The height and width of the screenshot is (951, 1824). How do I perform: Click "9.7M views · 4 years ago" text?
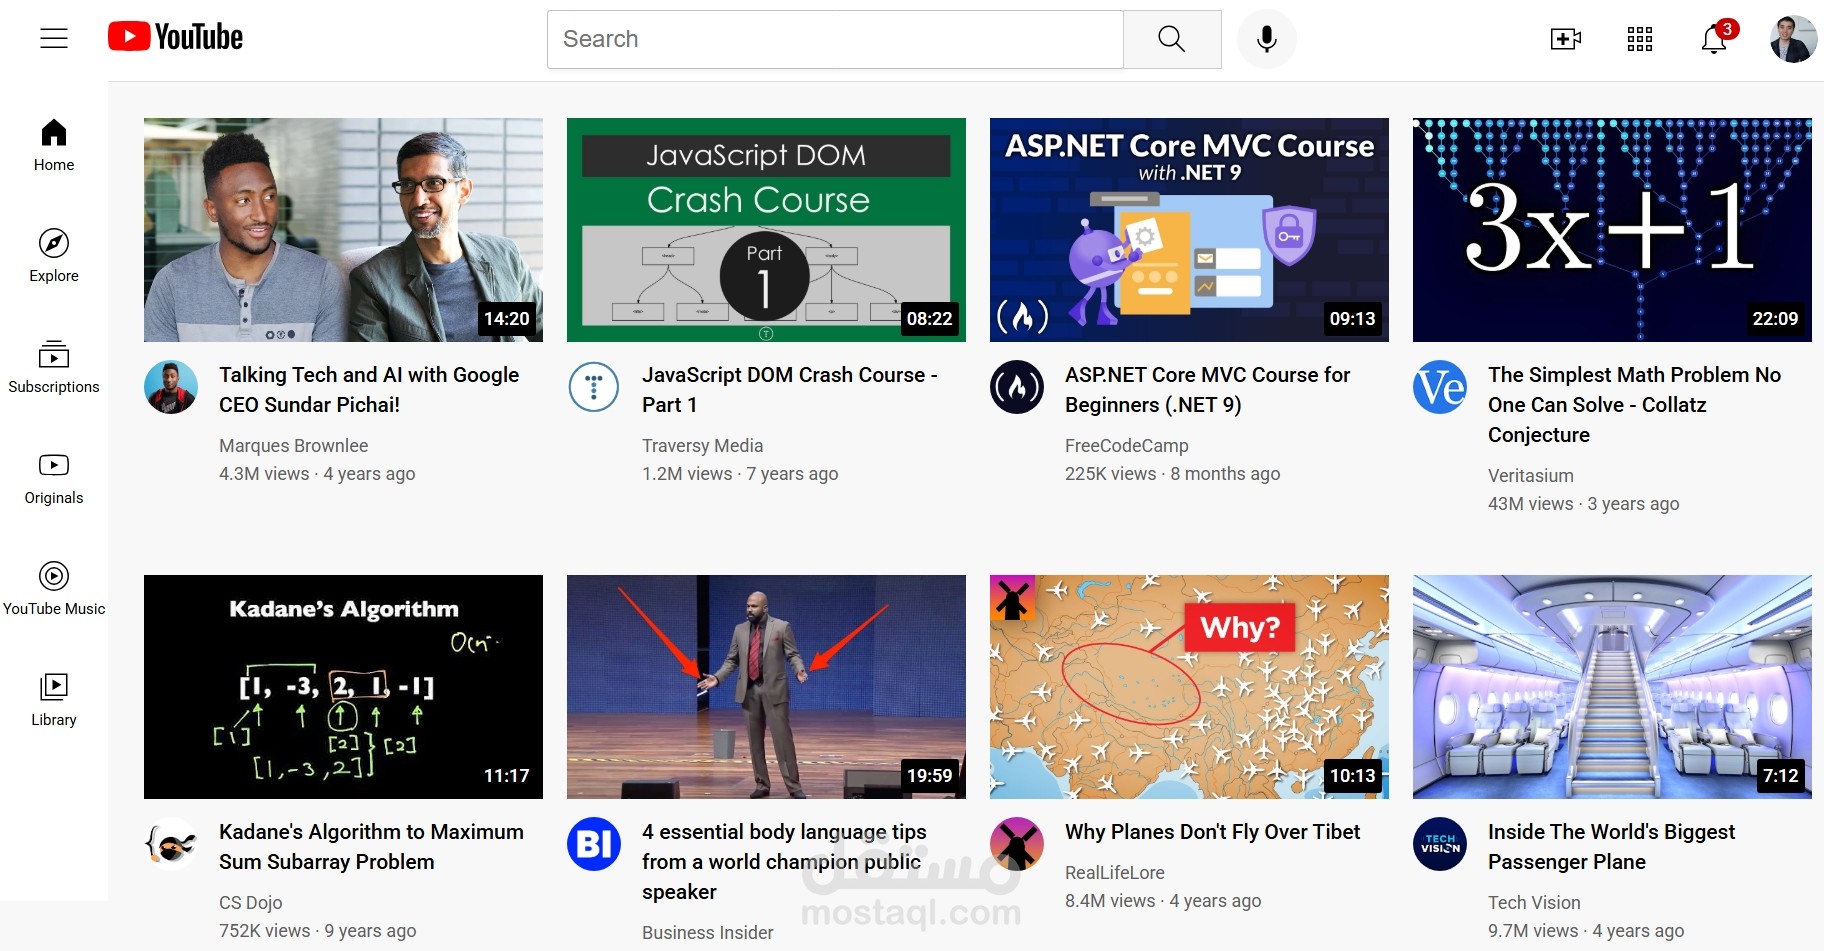point(1586,931)
